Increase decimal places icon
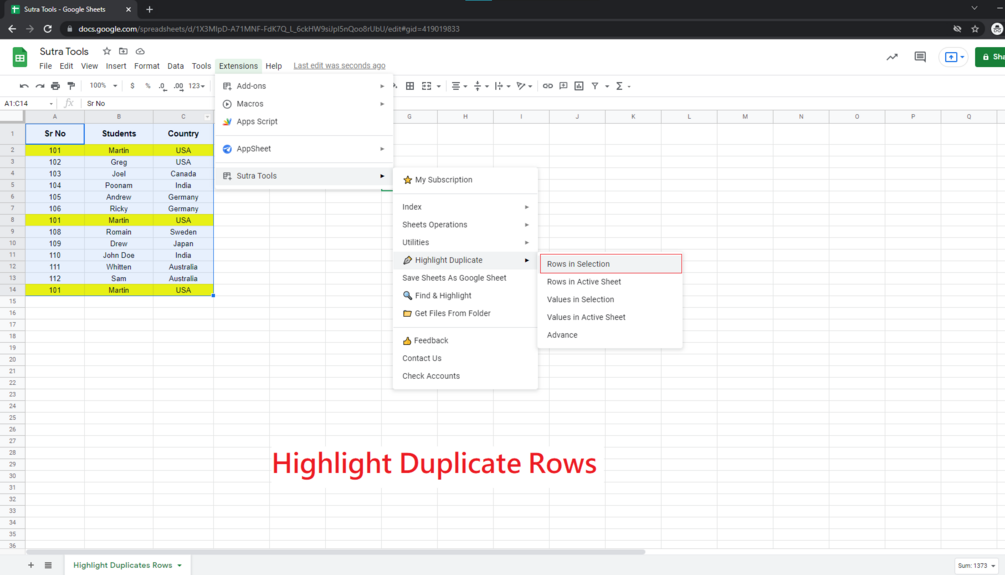 point(178,86)
